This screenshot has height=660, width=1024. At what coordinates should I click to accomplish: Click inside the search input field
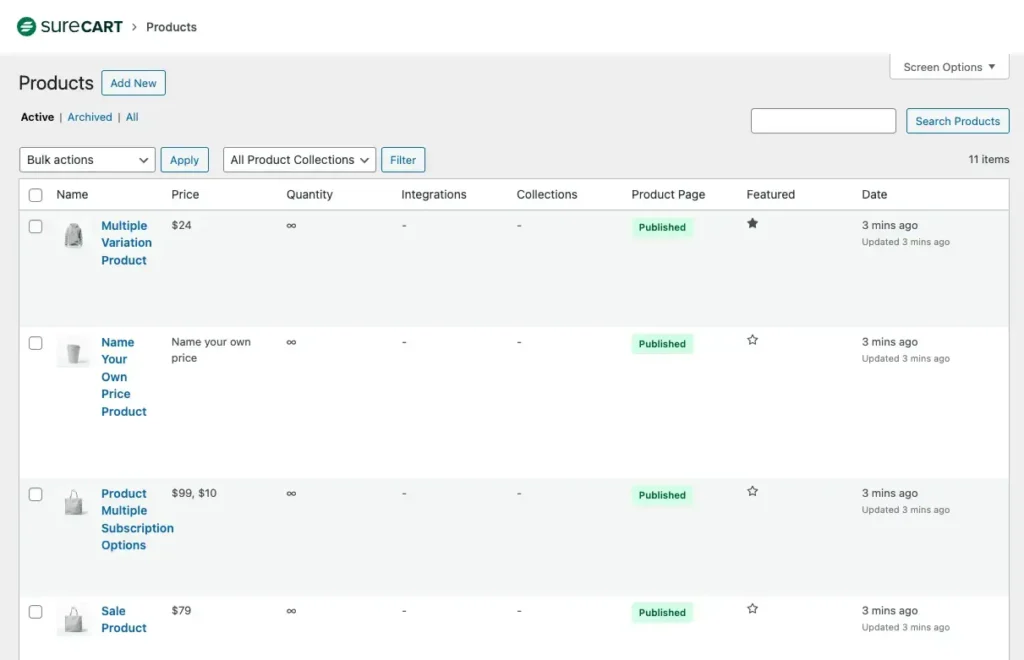pos(822,120)
